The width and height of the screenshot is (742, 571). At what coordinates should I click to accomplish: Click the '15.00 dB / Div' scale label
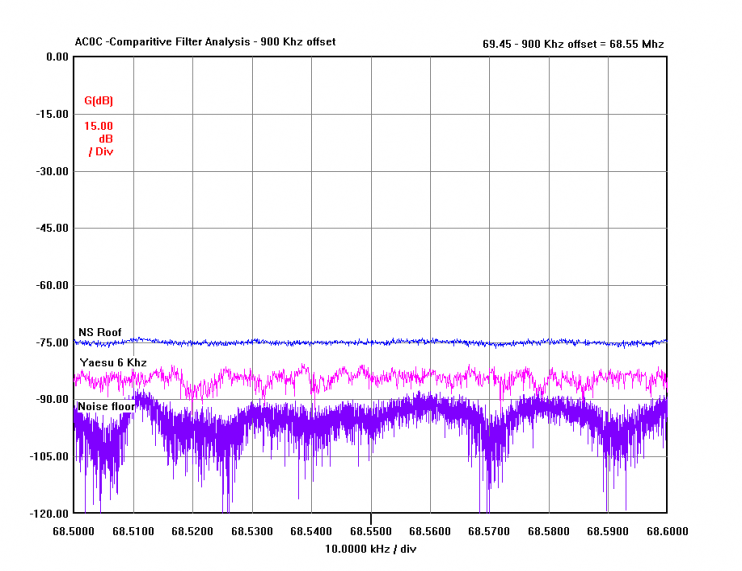[98, 138]
